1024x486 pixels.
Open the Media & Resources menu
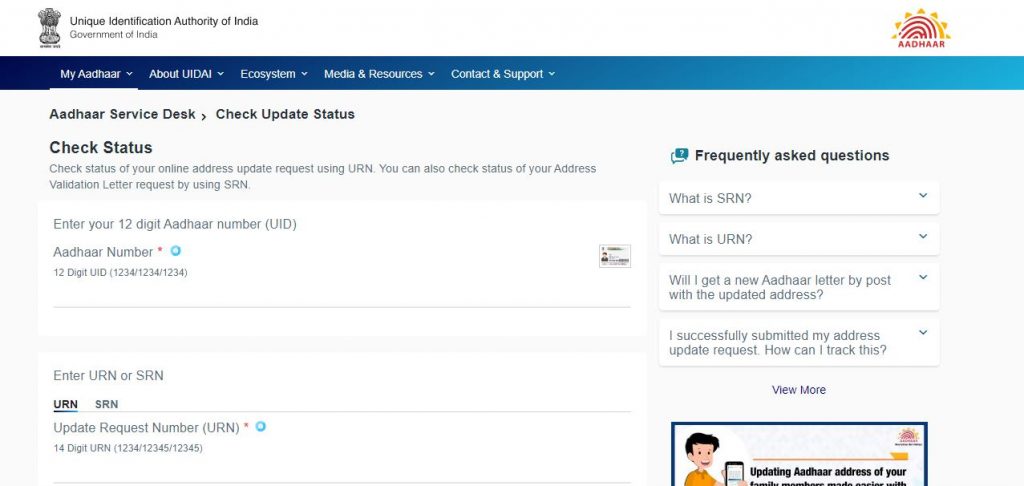click(x=379, y=74)
